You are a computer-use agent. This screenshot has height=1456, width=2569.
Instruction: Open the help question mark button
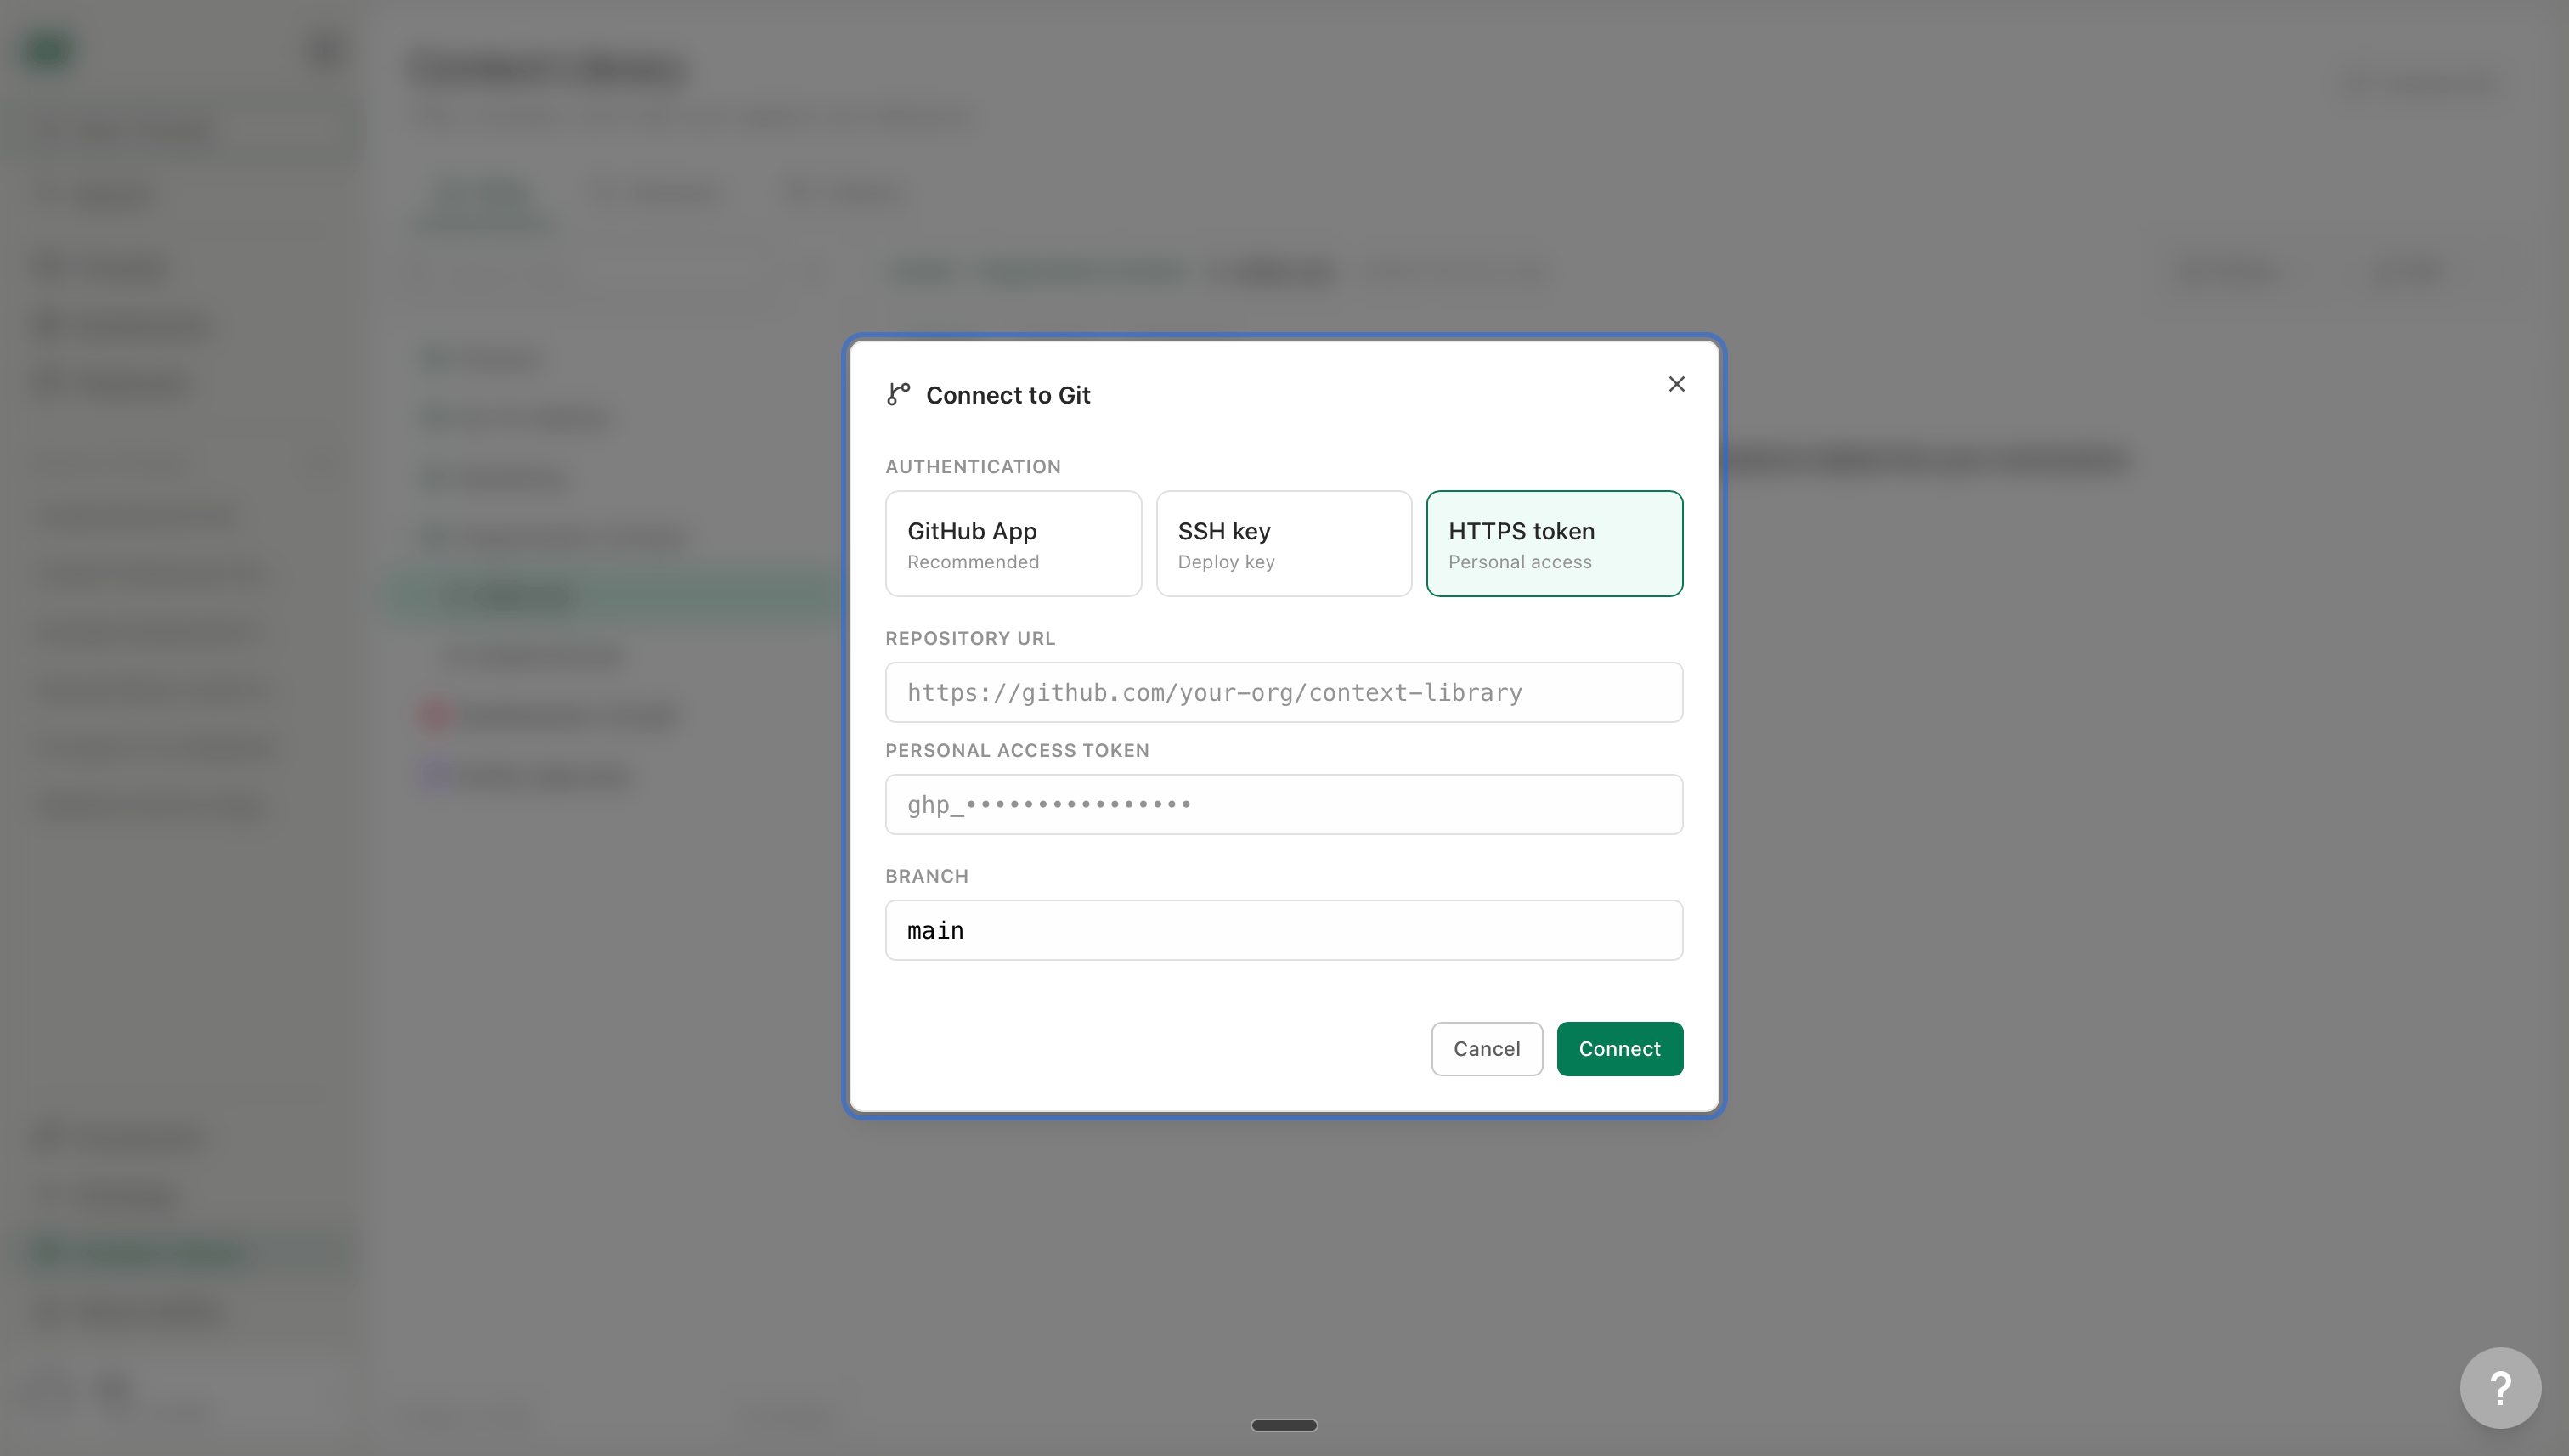(x=2500, y=1388)
